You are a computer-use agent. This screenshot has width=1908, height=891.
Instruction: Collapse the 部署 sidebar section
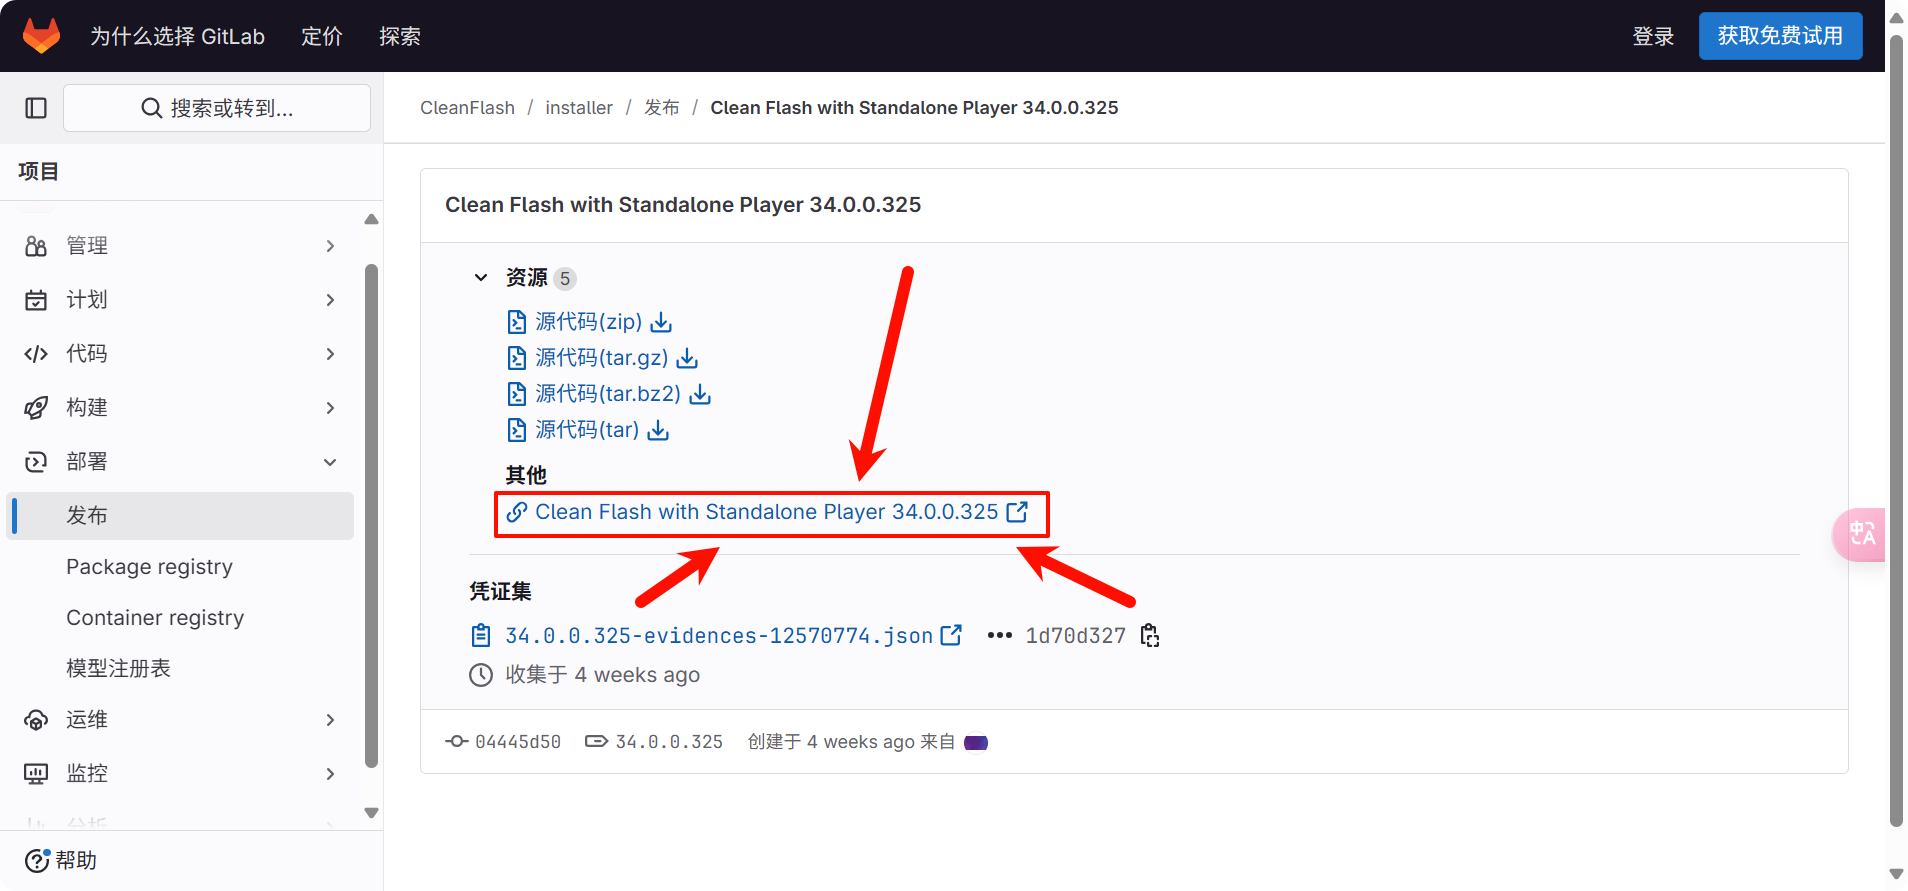[x=180, y=462]
